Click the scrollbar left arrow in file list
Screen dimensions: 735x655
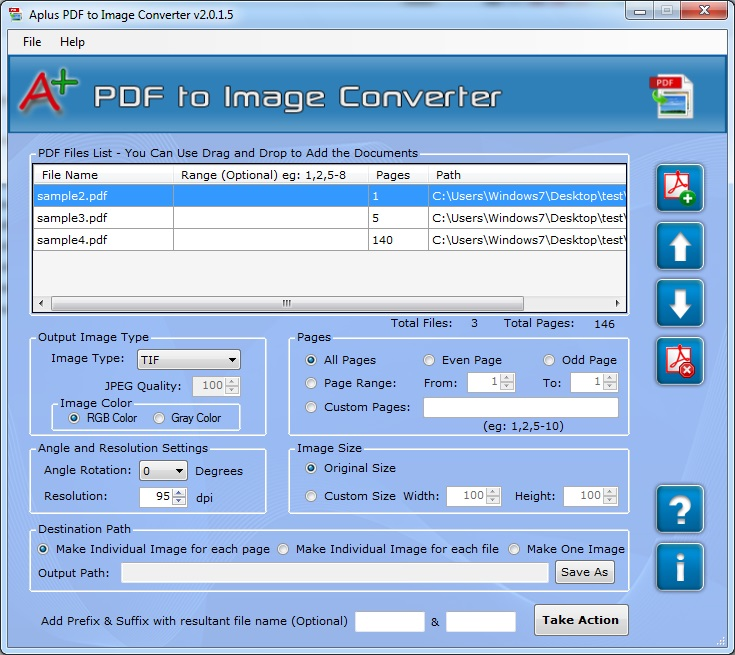41,303
